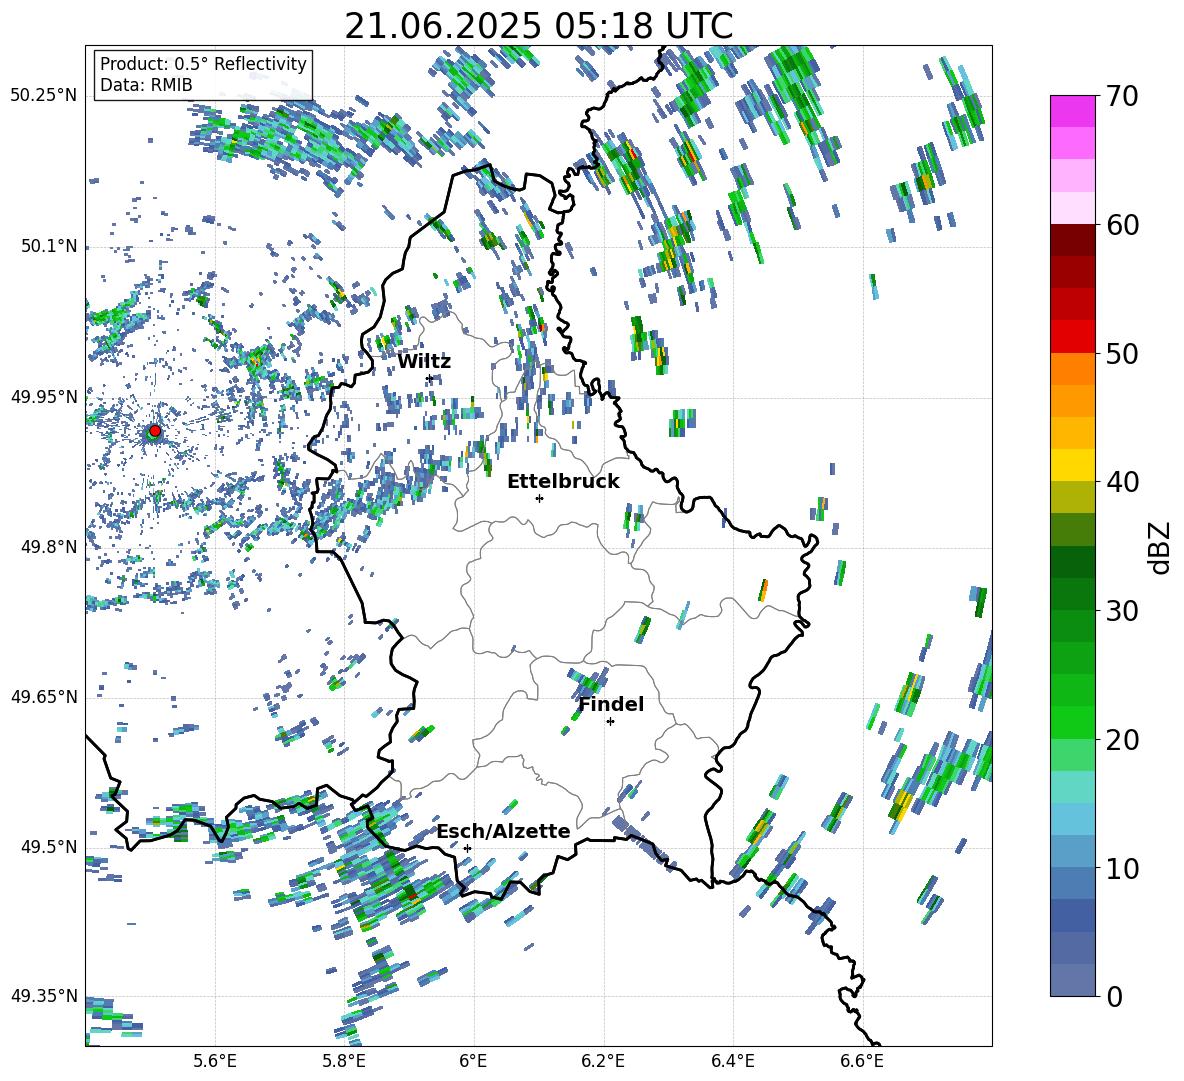1184x1081 pixels.
Task: Click the 10 value on the colorbar
Action: point(1122,868)
